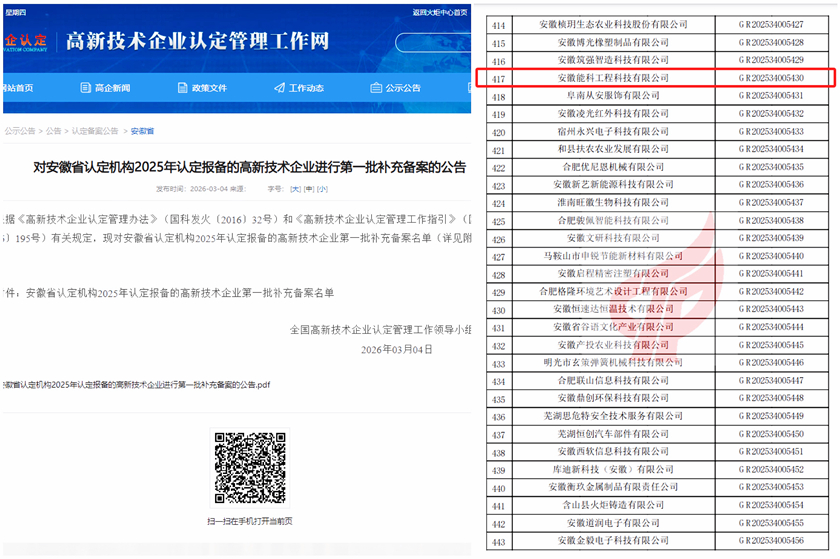Viewport: 840px width, 559px height.
Task: Set font size to 小
Action: click(321, 188)
